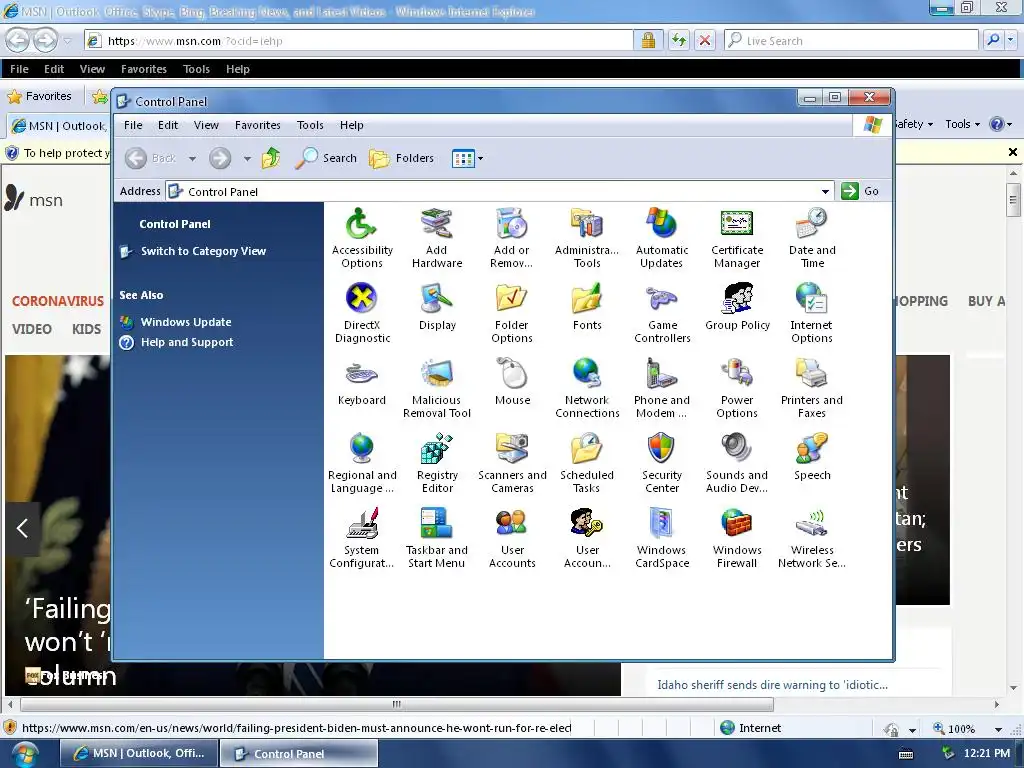1024x768 pixels.
Task: Open Administrative Tools icon
Action: click(x=586, y=238)
